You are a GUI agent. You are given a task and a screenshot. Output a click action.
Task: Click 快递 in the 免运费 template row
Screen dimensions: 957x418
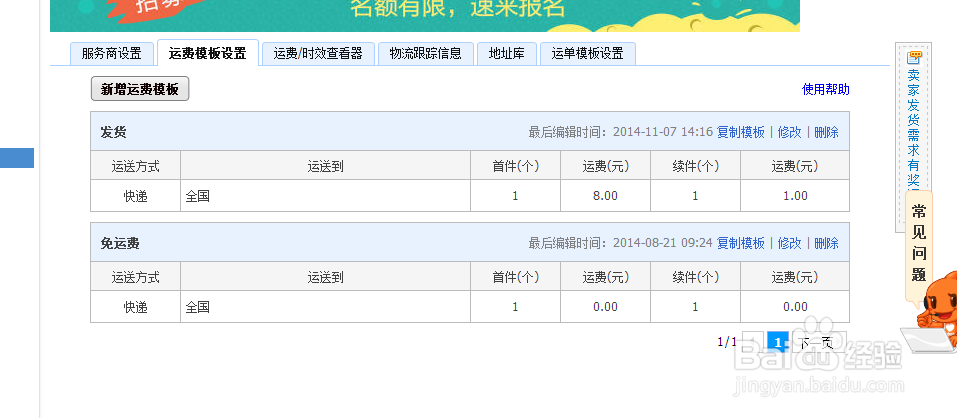pyautogui.click(x=135, y=307)
